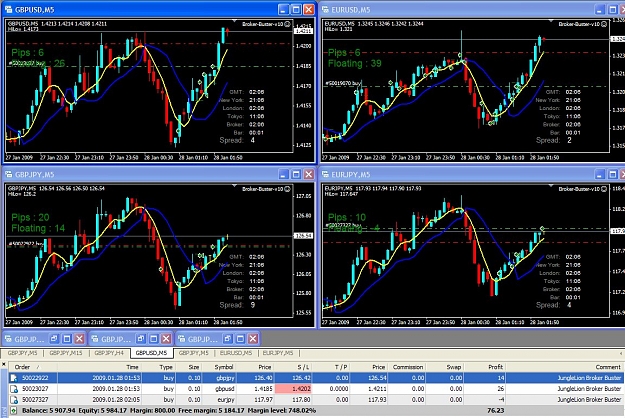Image resolution: width=625 pixels, height=418 pixels.
Task: Click the Broker-Buster smiley icon in the GBPJPY chart
Action: [287, 189]
